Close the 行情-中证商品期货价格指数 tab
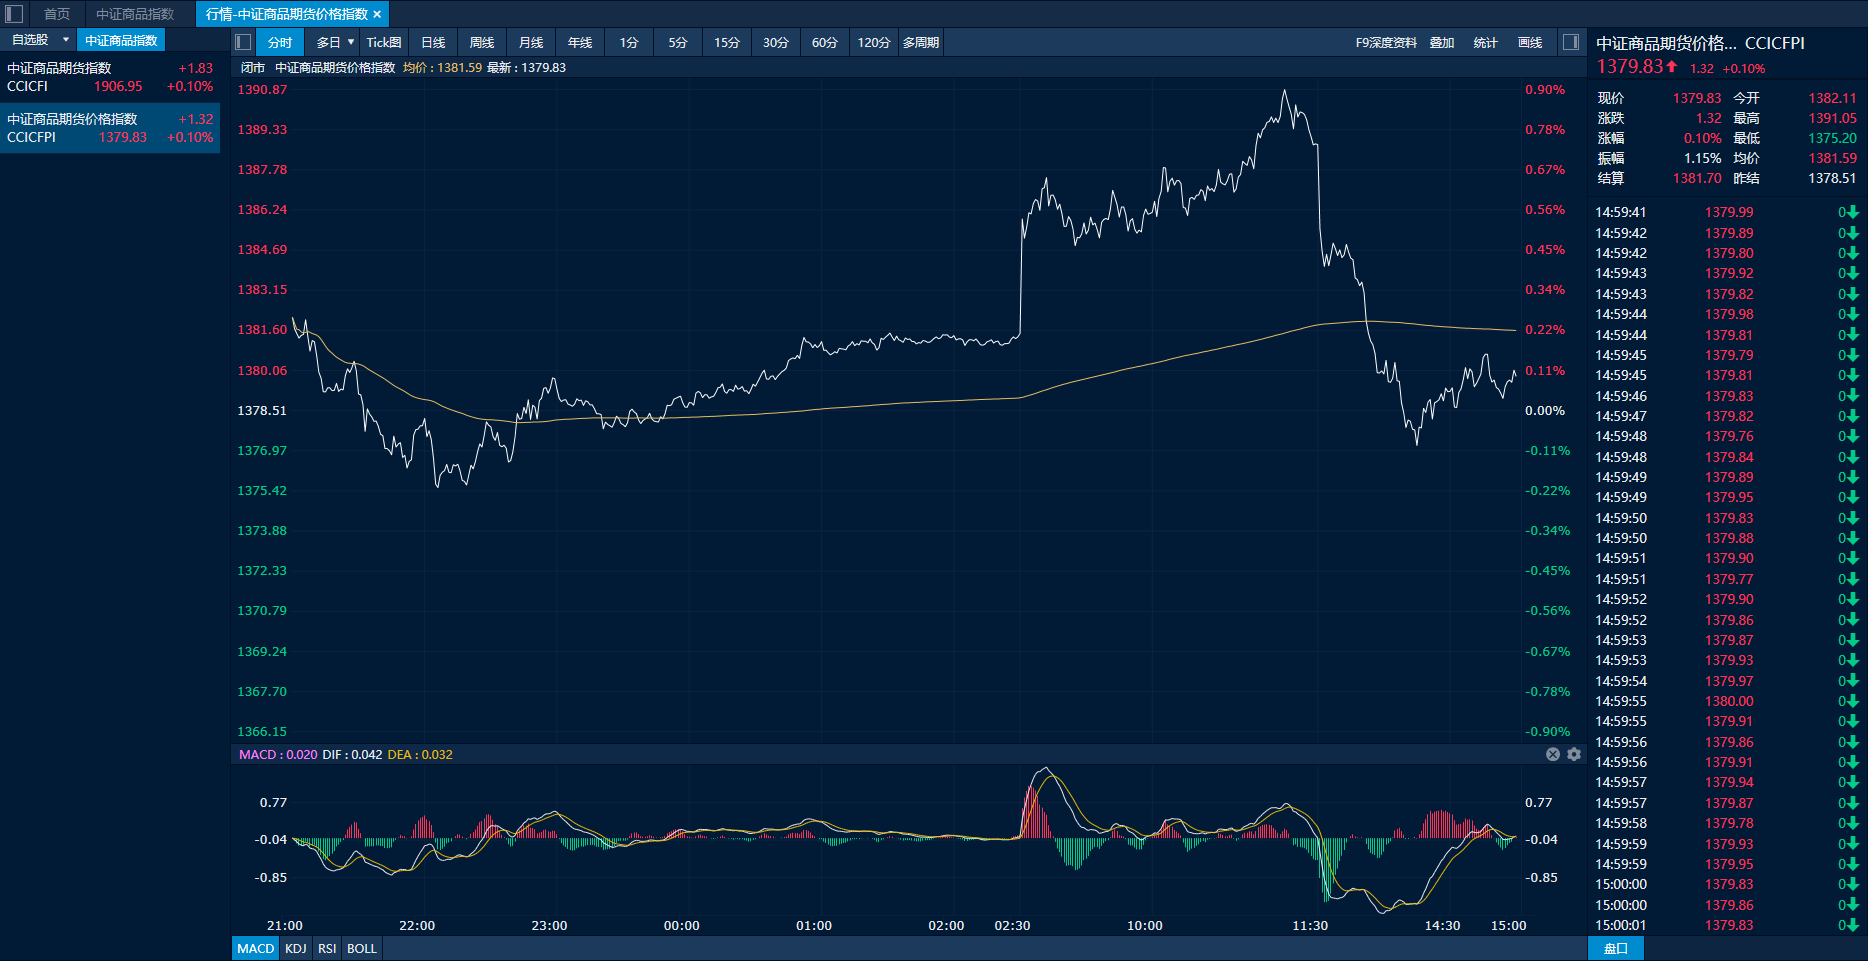Viewport: 1868px width, 961px height. (377, 15)
